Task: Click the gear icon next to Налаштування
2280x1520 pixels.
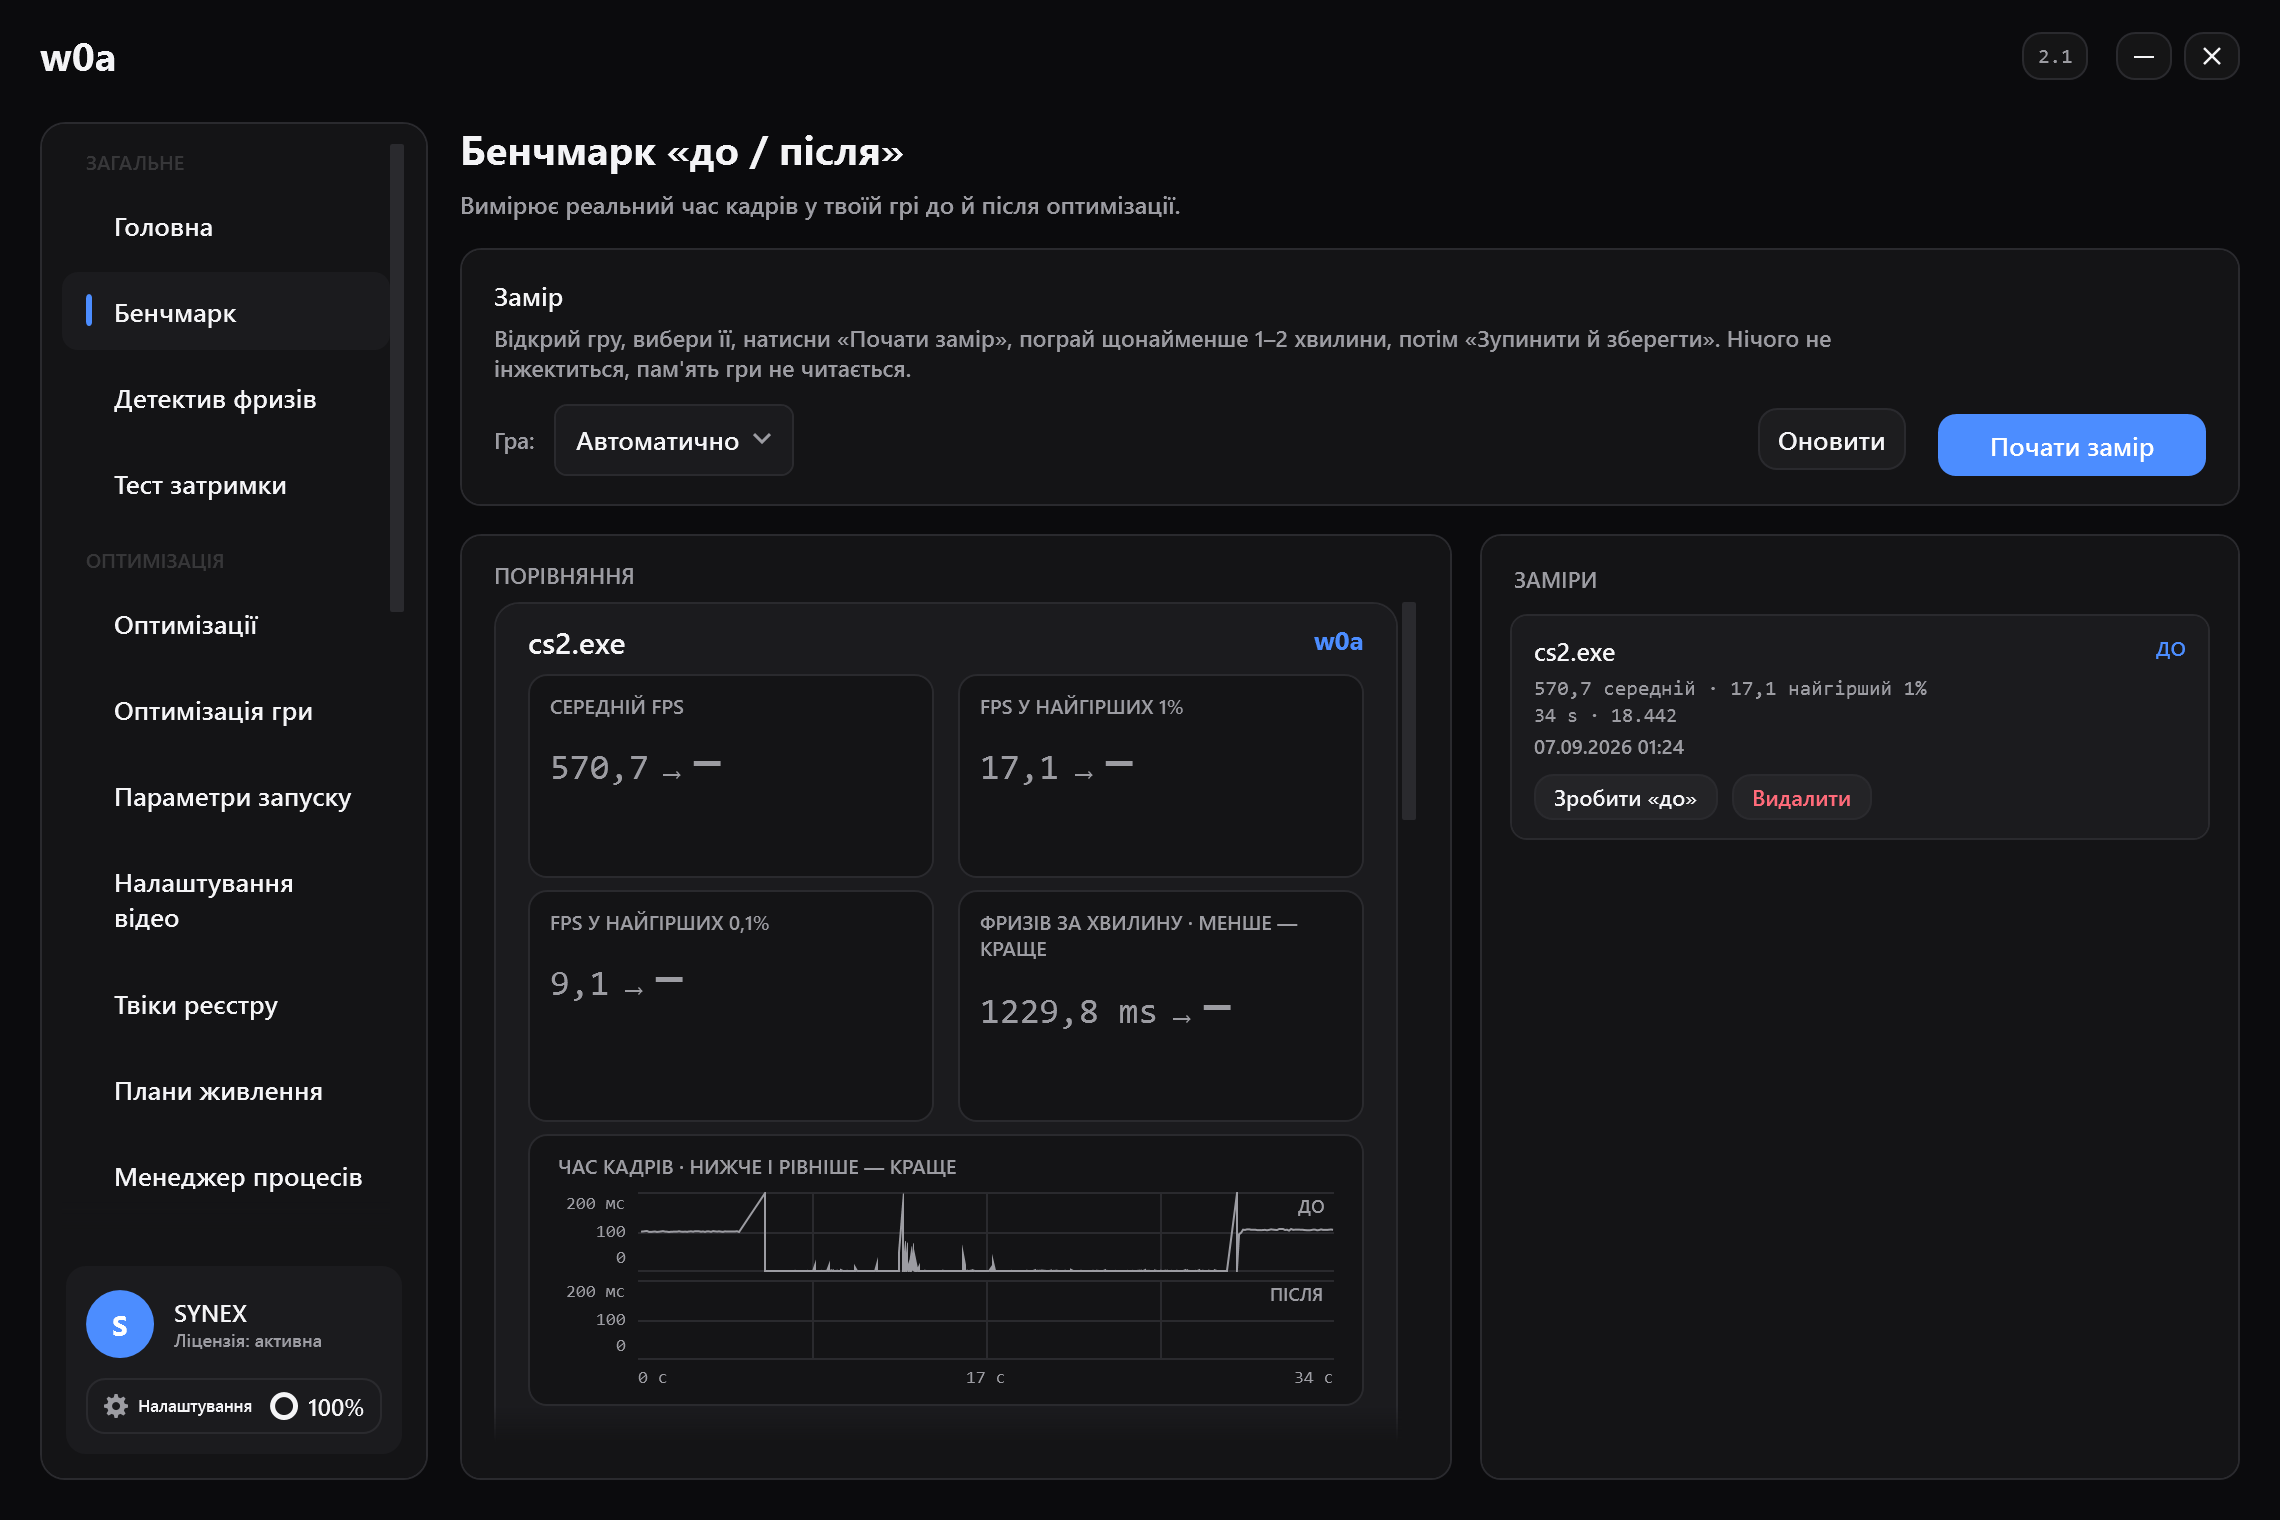Action: (116, 1406)
